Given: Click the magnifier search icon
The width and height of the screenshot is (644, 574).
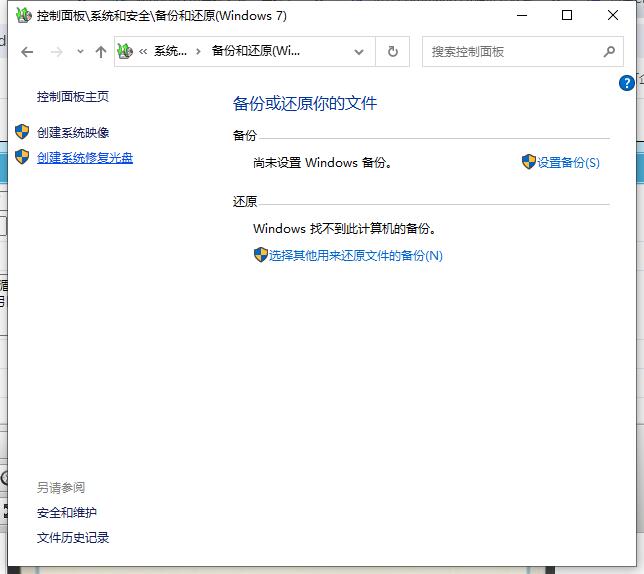Looking at the screenshot, I should tap(610, 52).
